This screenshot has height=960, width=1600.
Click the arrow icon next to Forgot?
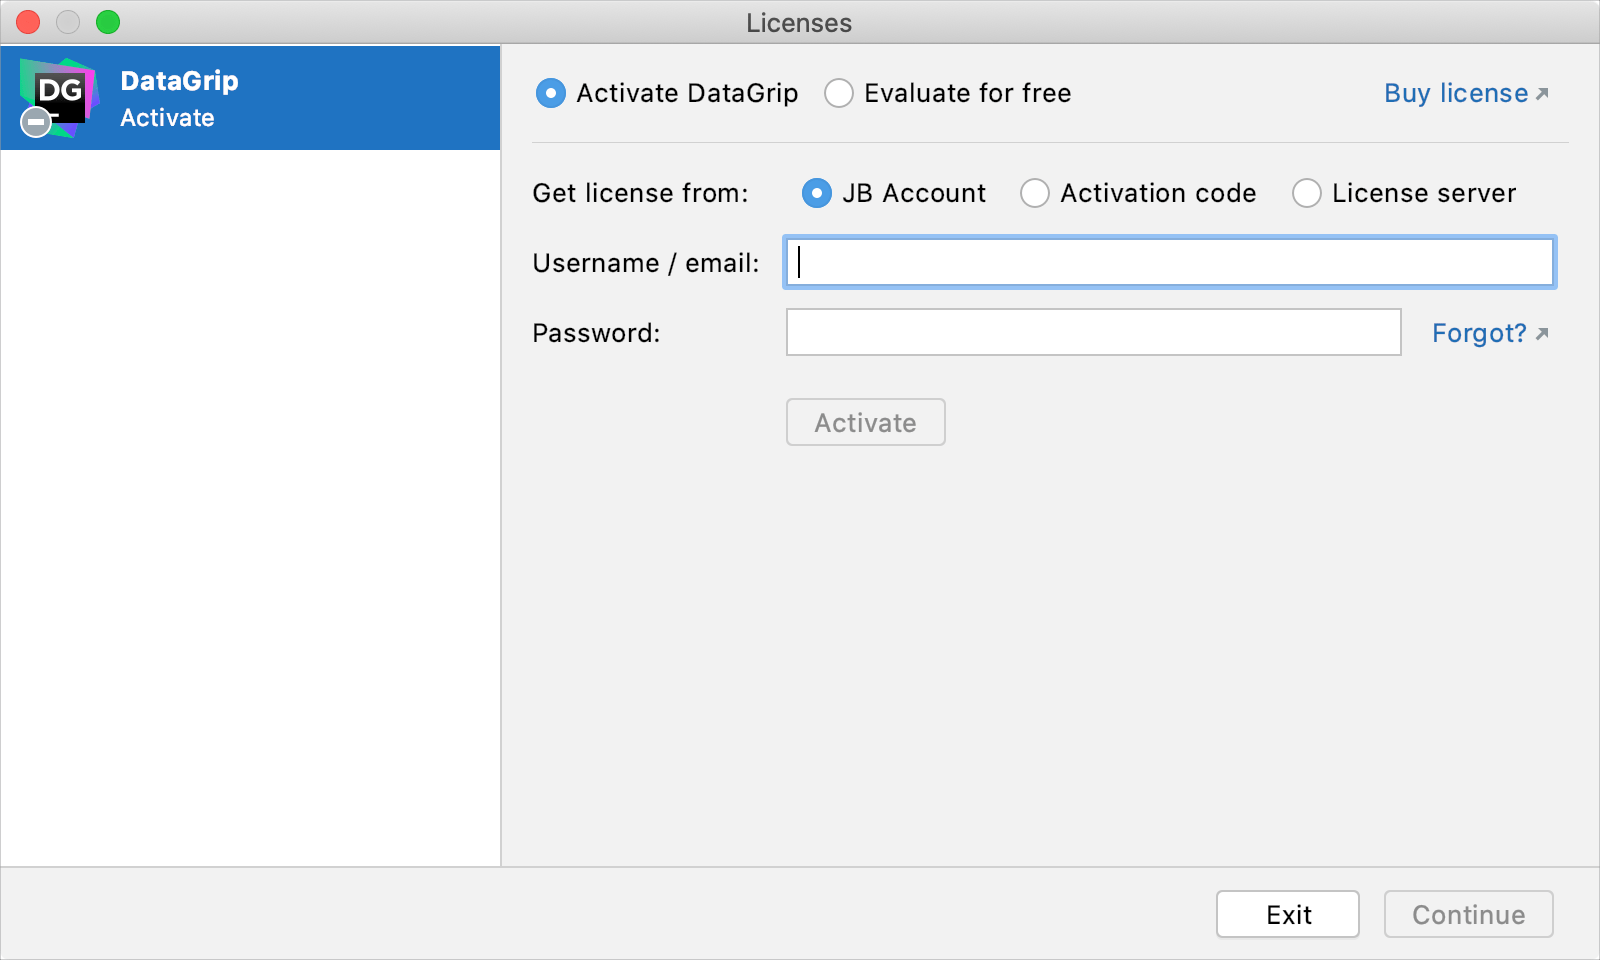[x=1541, y=332]
